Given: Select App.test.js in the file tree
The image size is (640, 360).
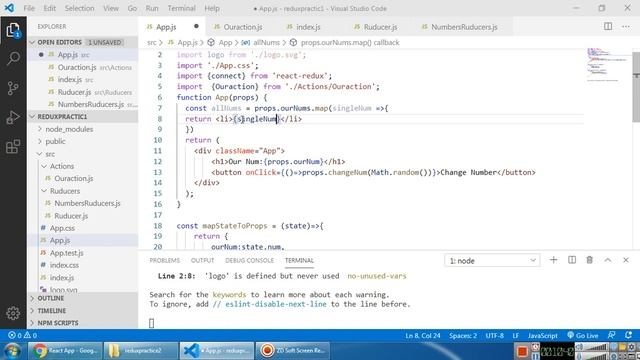Looking at the screenshot, I should 83,253.
